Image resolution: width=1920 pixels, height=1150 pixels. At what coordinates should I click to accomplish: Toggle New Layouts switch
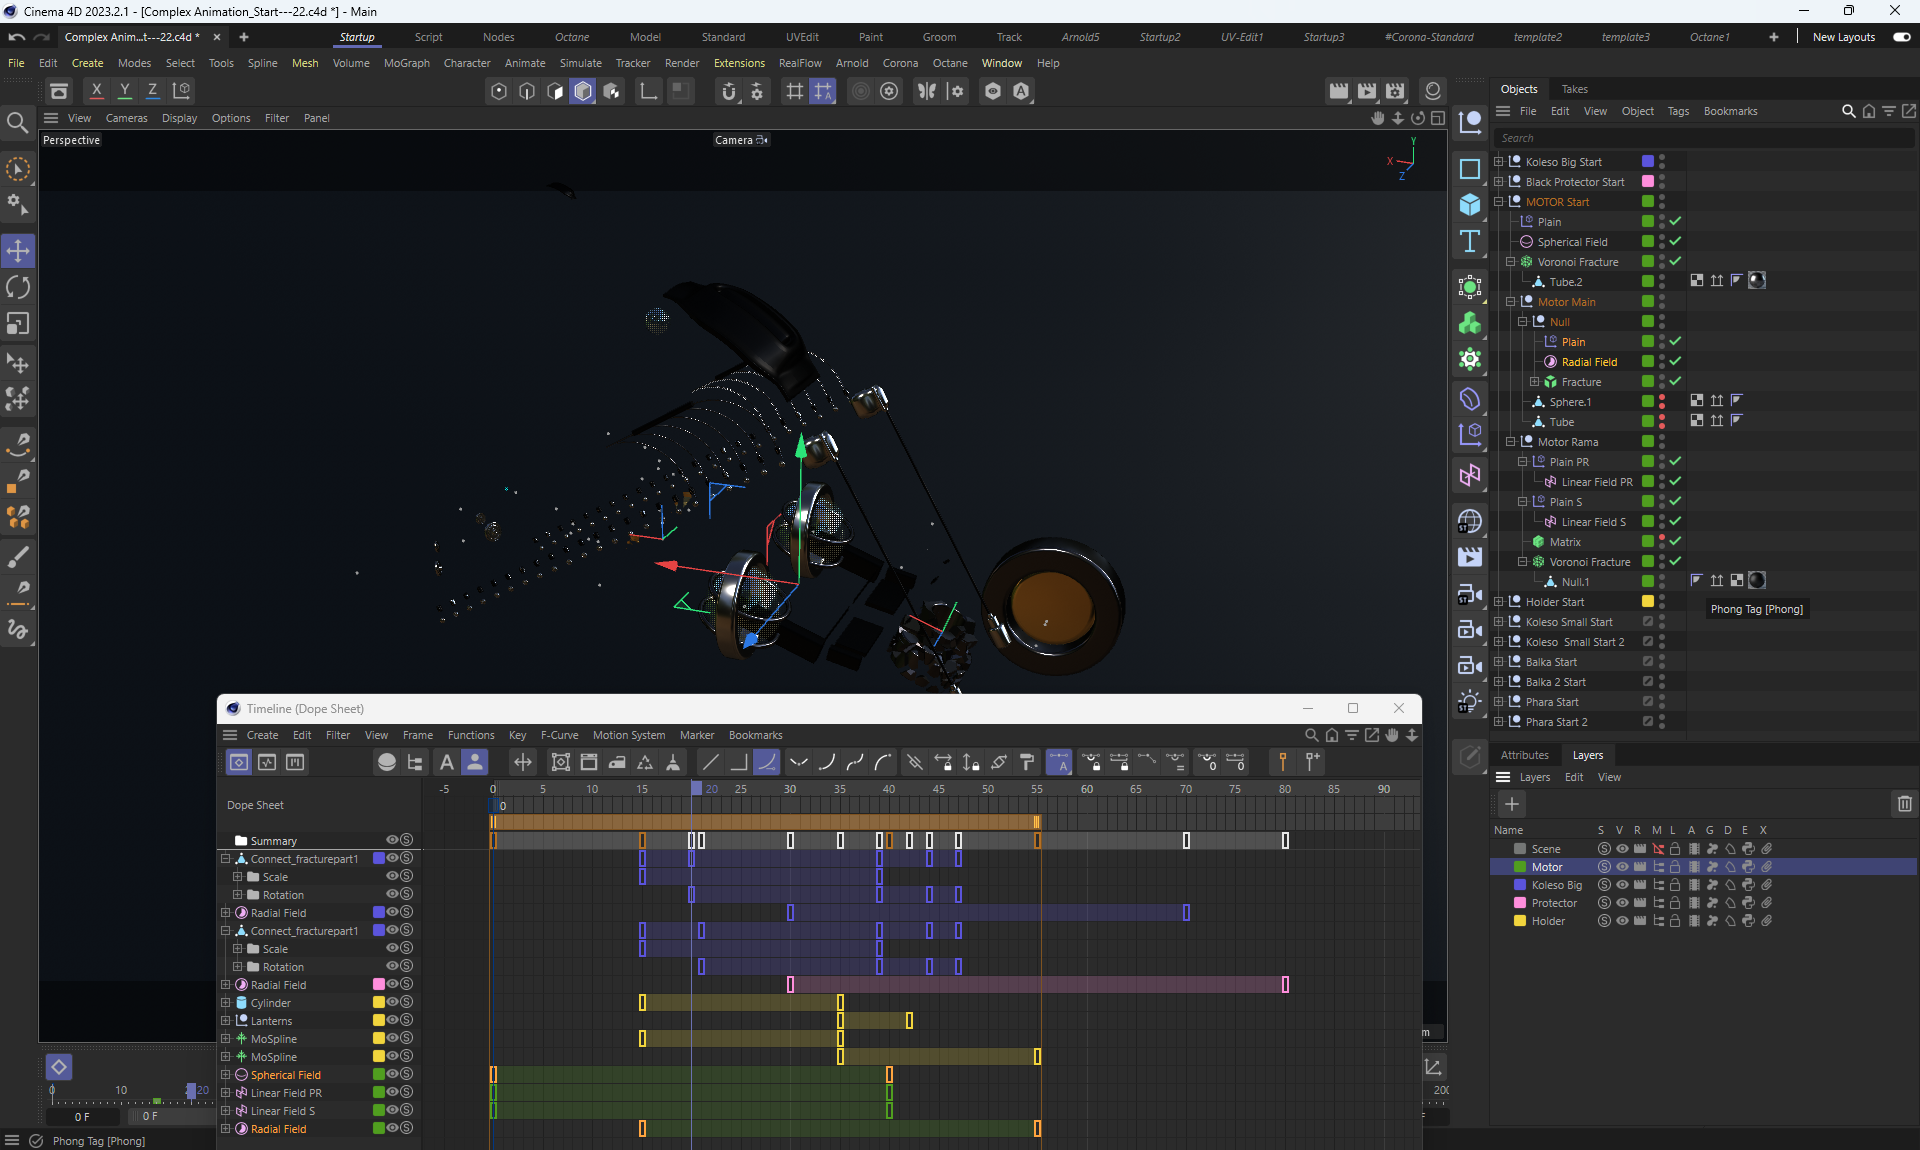pyautogui.click(x=1901, y=37)
